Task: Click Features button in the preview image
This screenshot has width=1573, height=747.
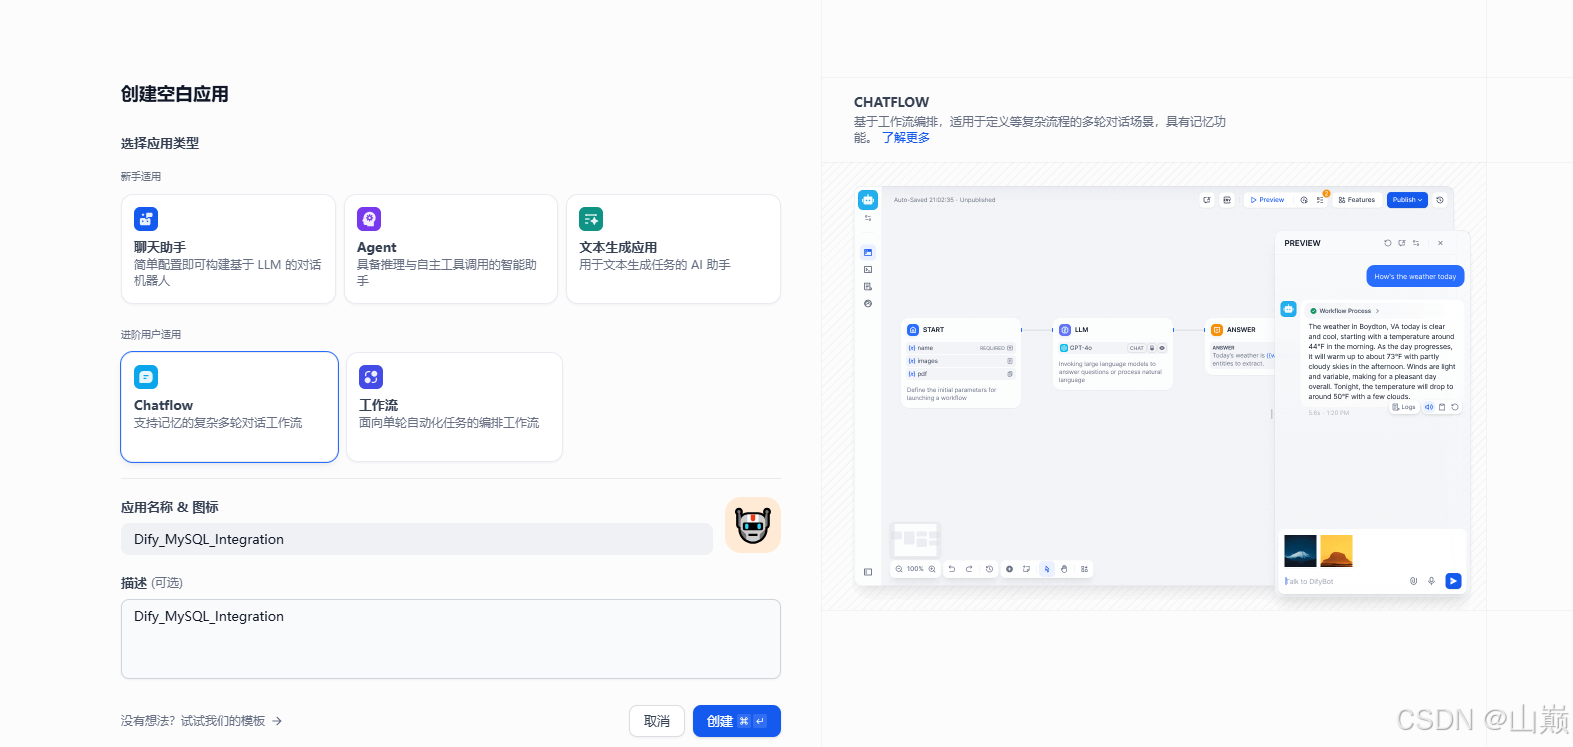Action: click(1356, 200)
